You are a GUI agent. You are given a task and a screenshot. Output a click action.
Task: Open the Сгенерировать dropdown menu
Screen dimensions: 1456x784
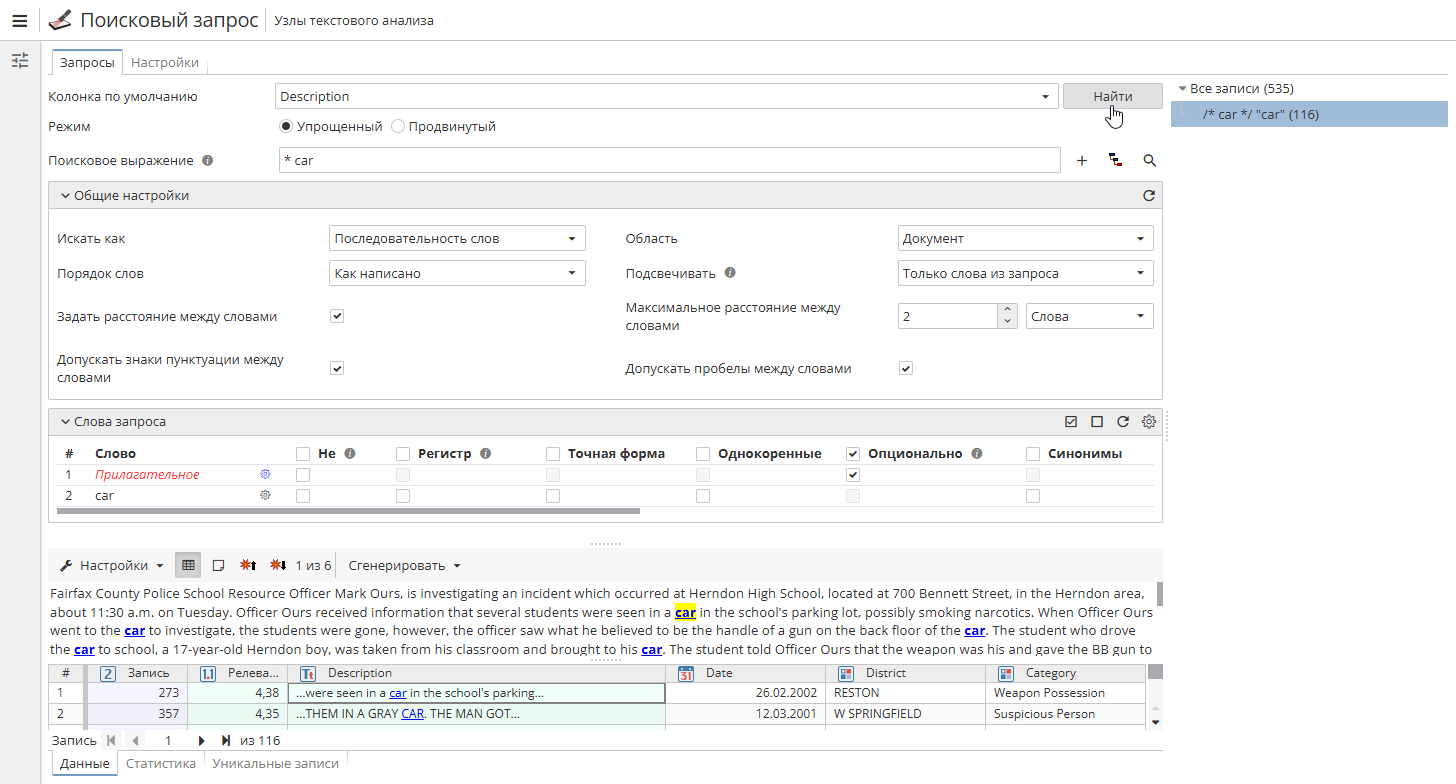[x=404, y=565]
